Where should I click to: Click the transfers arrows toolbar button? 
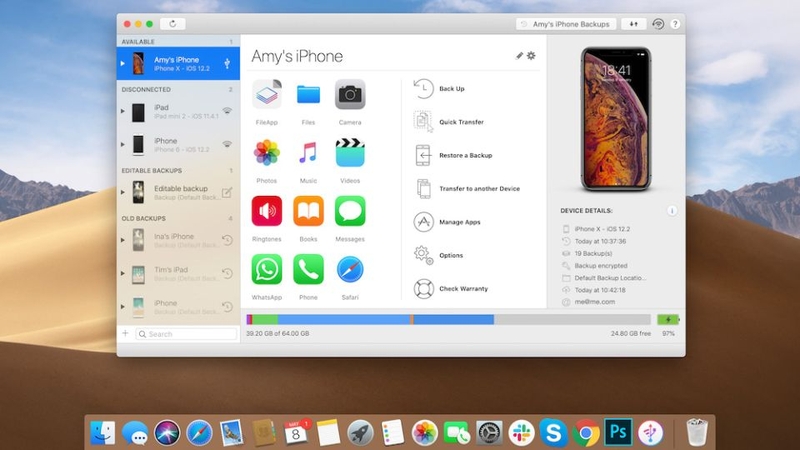click(634, 24)
